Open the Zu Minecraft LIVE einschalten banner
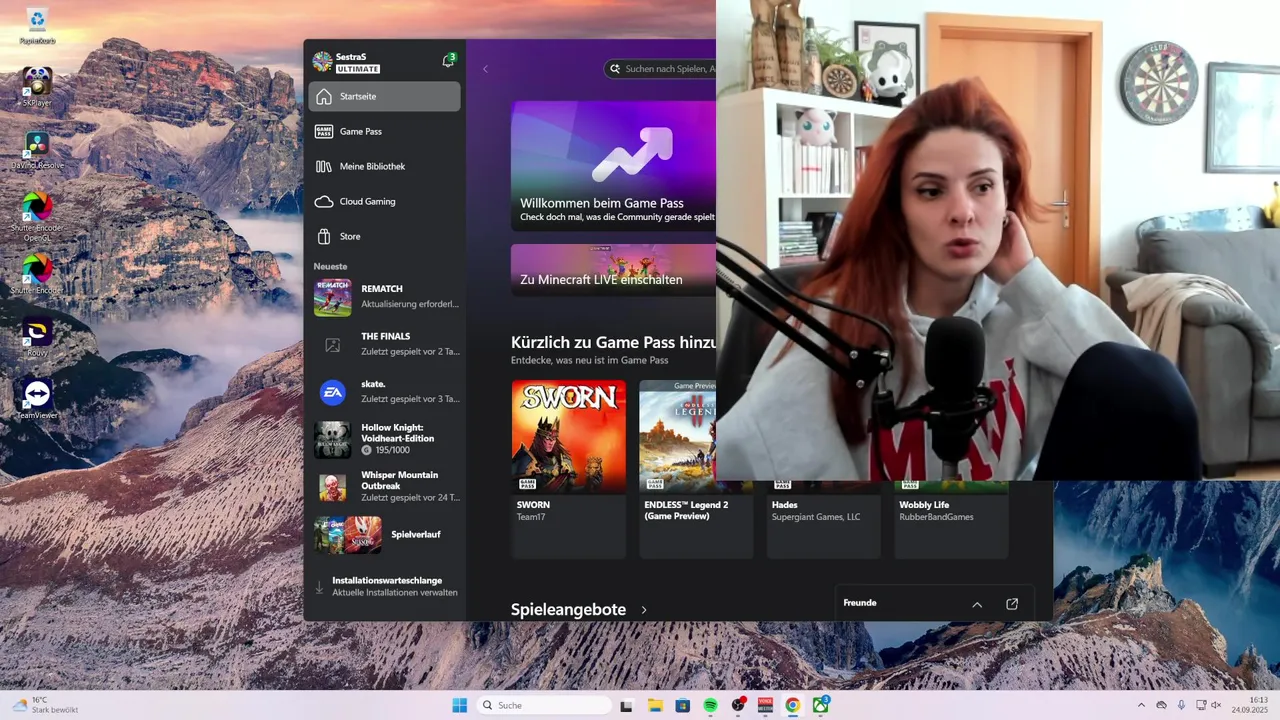Viewport: 1280px width, 720px height. tap(613, 270)
